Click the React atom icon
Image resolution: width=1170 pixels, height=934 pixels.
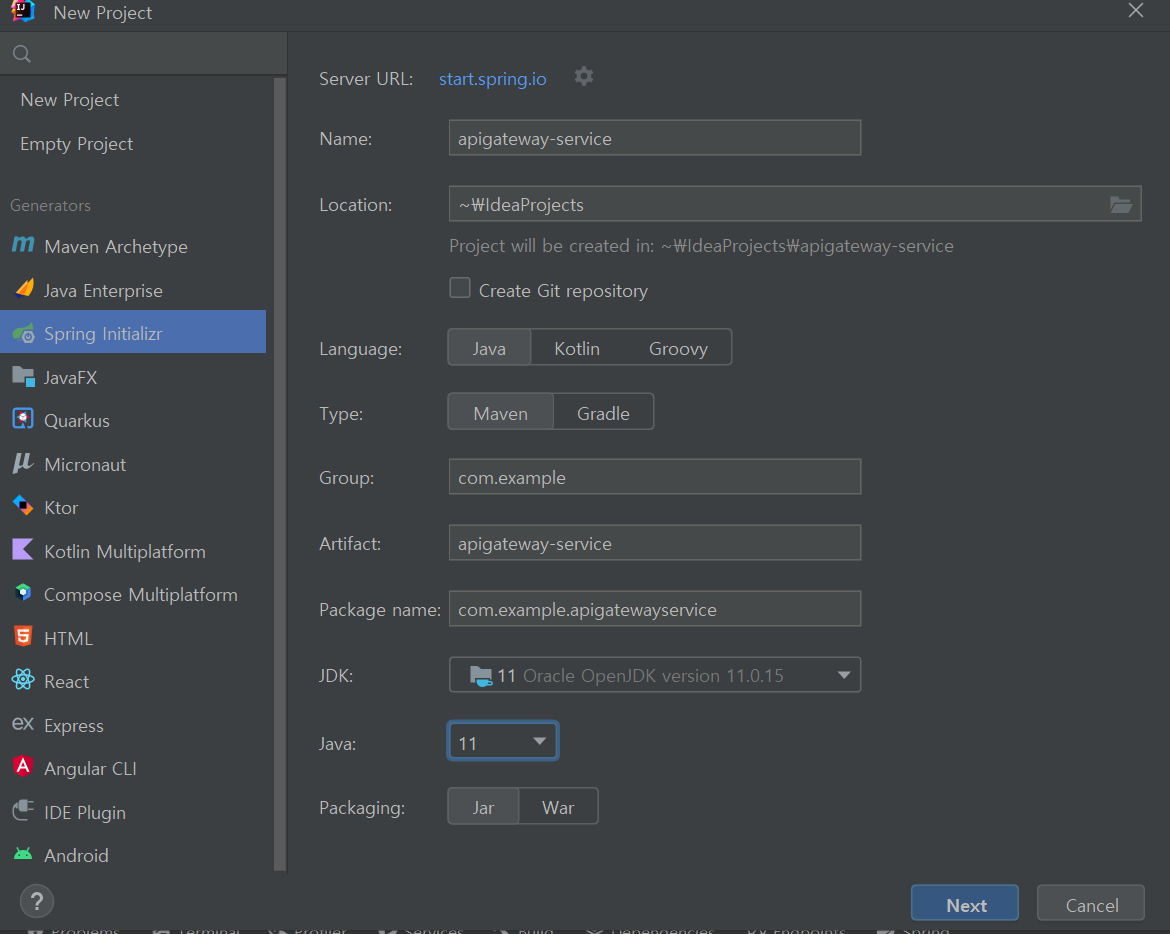(x=23, y=680)
